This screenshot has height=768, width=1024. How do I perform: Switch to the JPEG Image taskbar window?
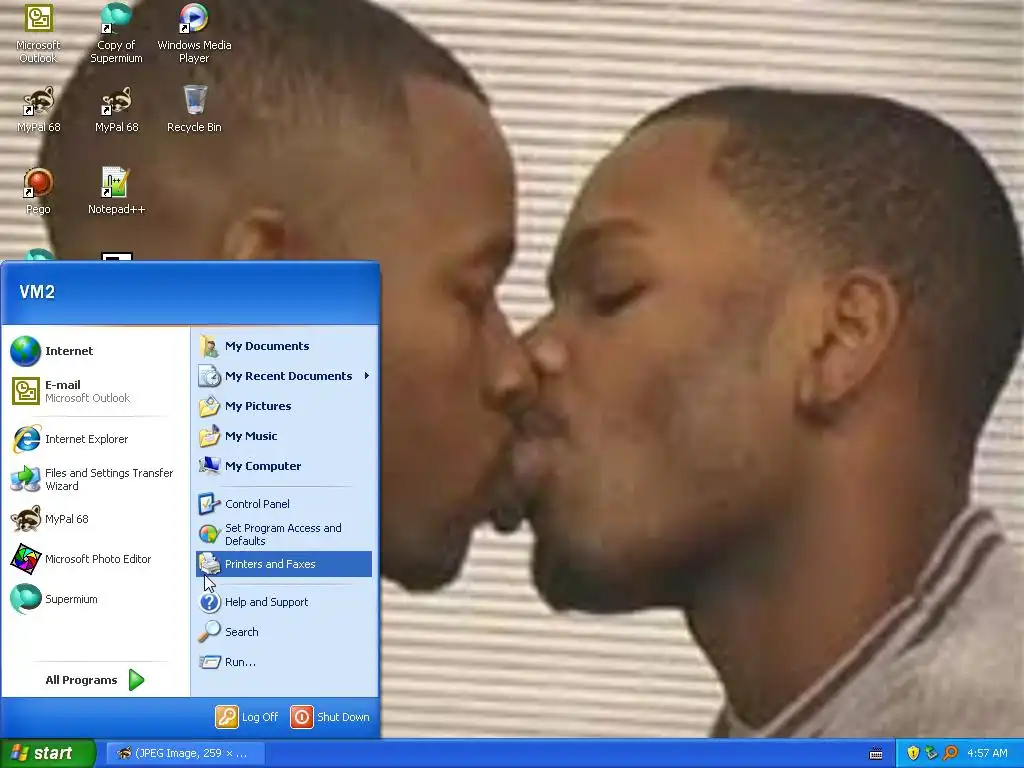pos(185,754)
